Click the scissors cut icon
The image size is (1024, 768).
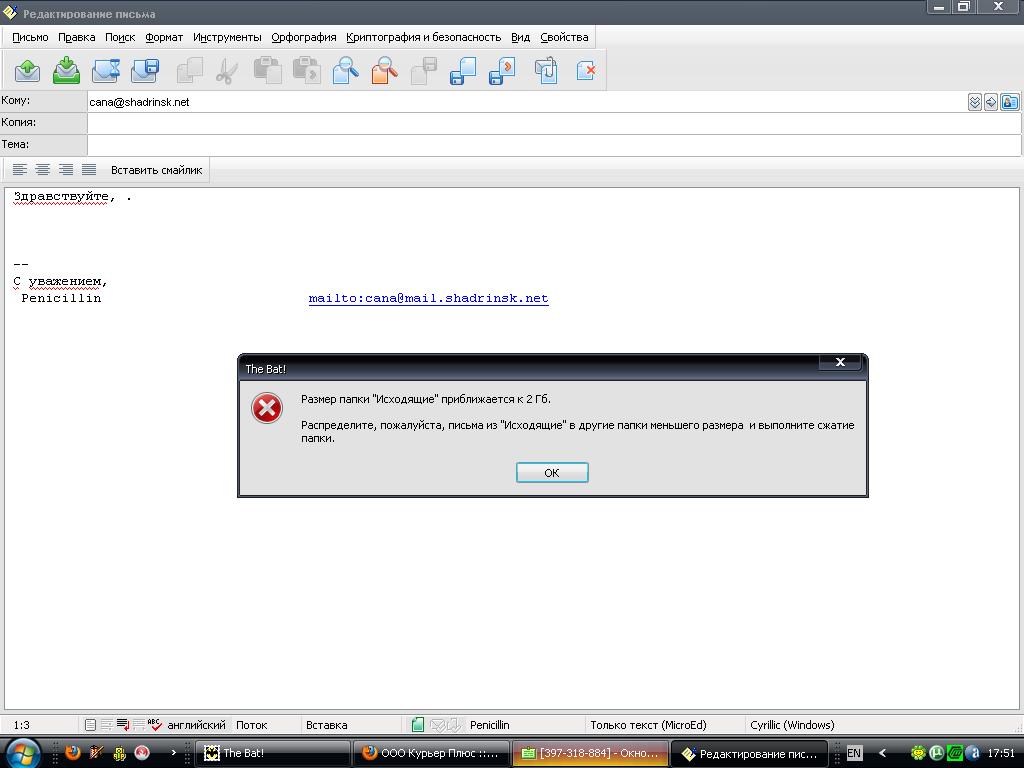(x=226, y=71)
